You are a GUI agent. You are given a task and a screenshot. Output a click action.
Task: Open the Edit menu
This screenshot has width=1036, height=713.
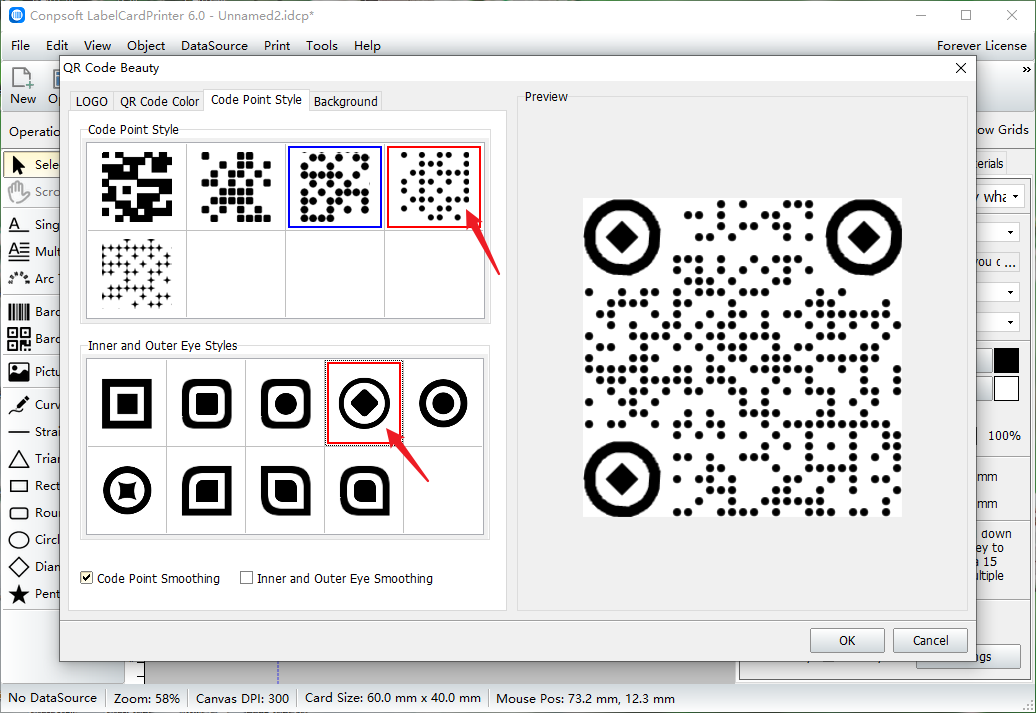(57, 46)
